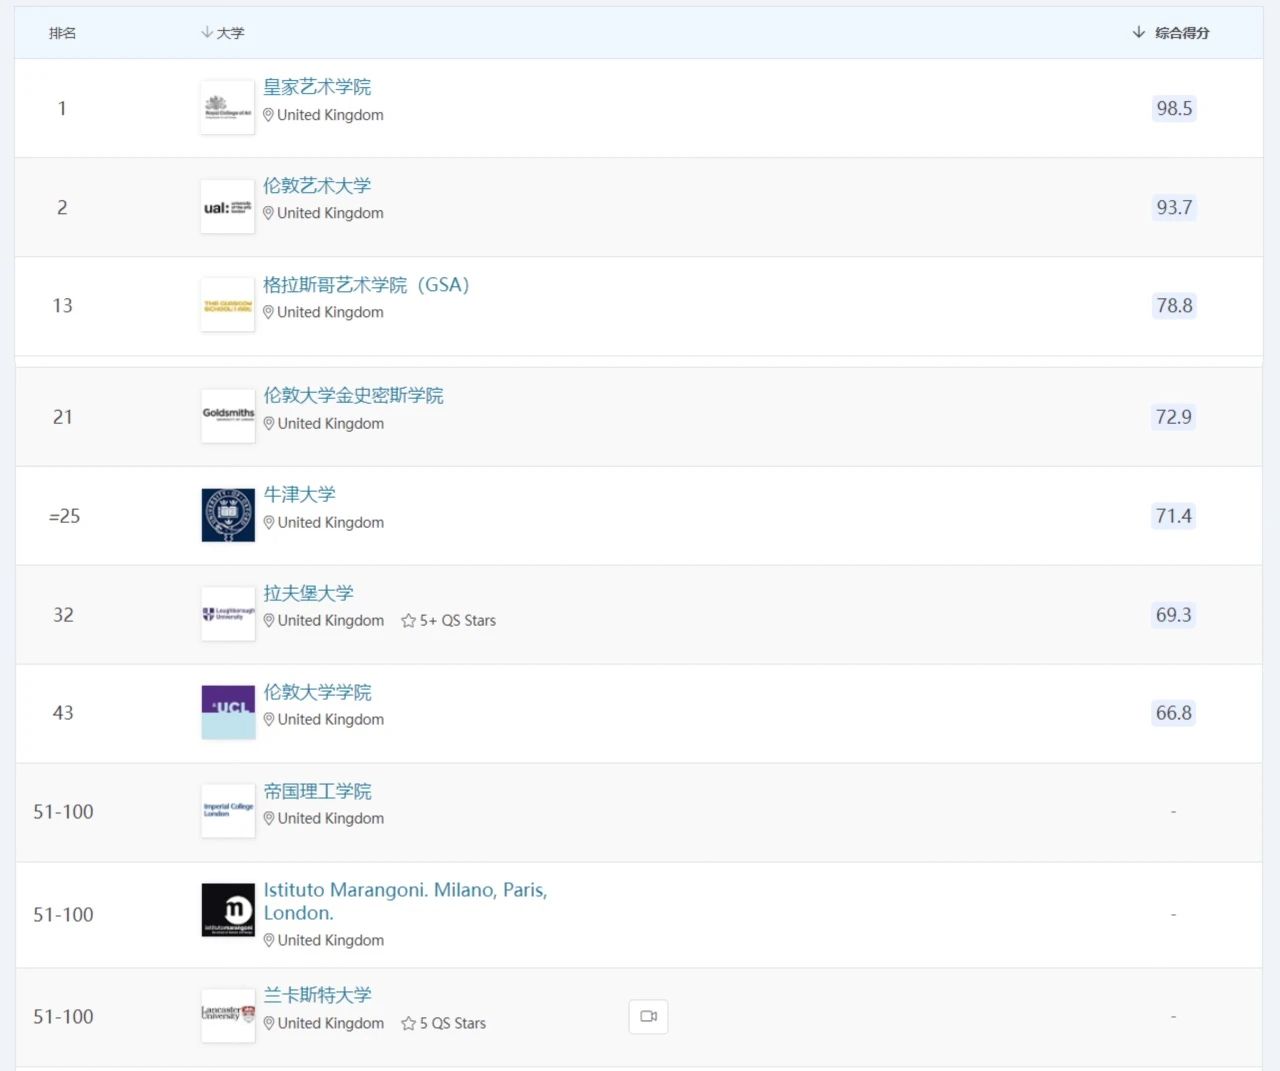The width and height of the screenshot is (1280, 1071).
Task: Click location pin icon under Istituto Marangoni
Action: [x=269, y=940]
